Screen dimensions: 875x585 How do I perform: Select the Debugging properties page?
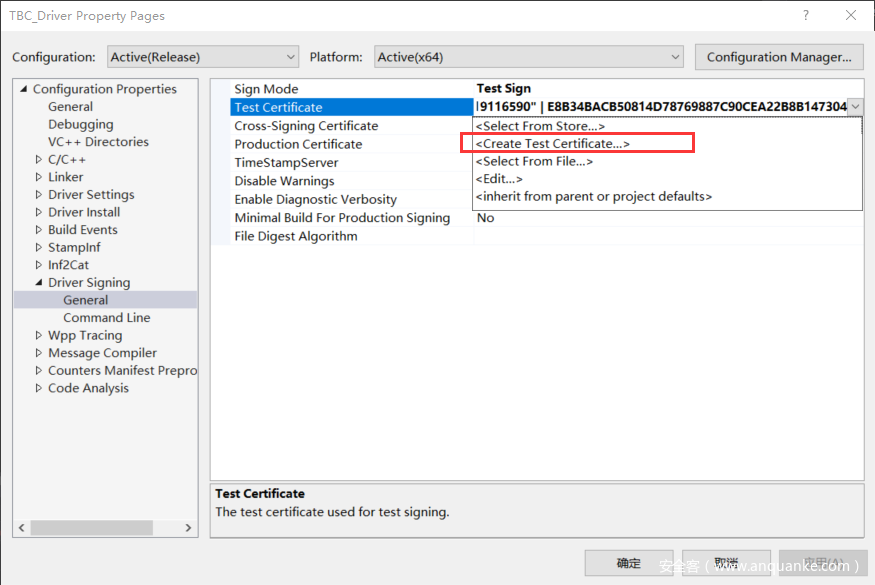(81, 124)
